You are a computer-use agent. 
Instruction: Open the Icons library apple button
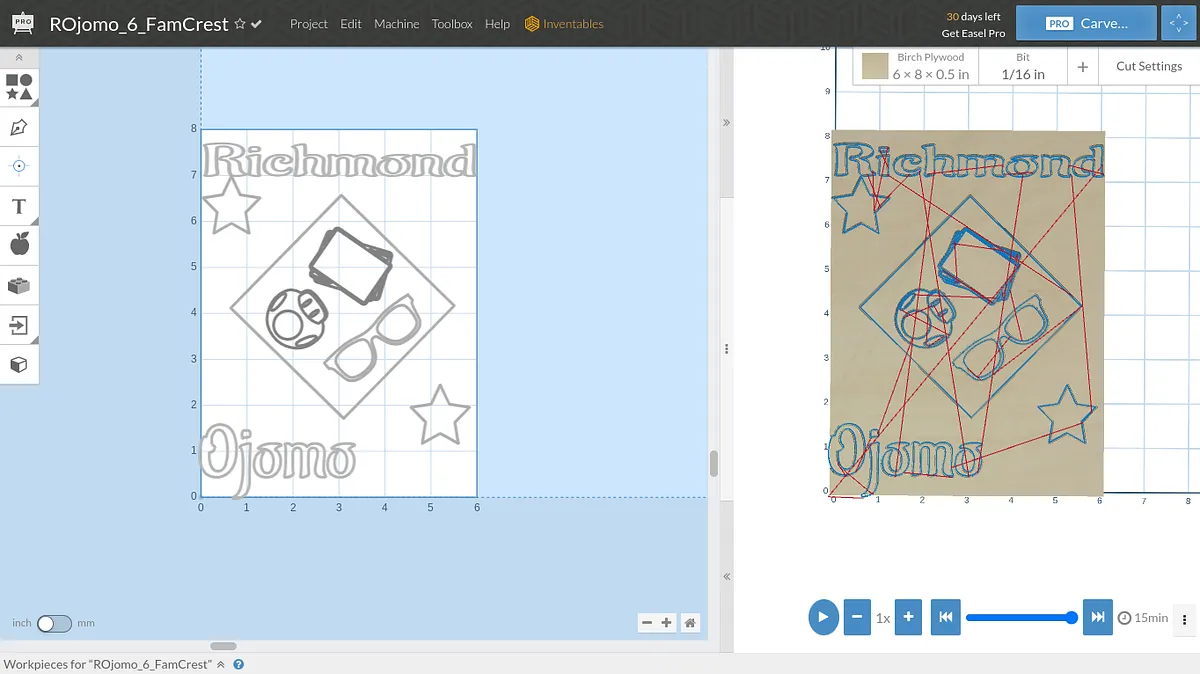[x=19, y=245]
